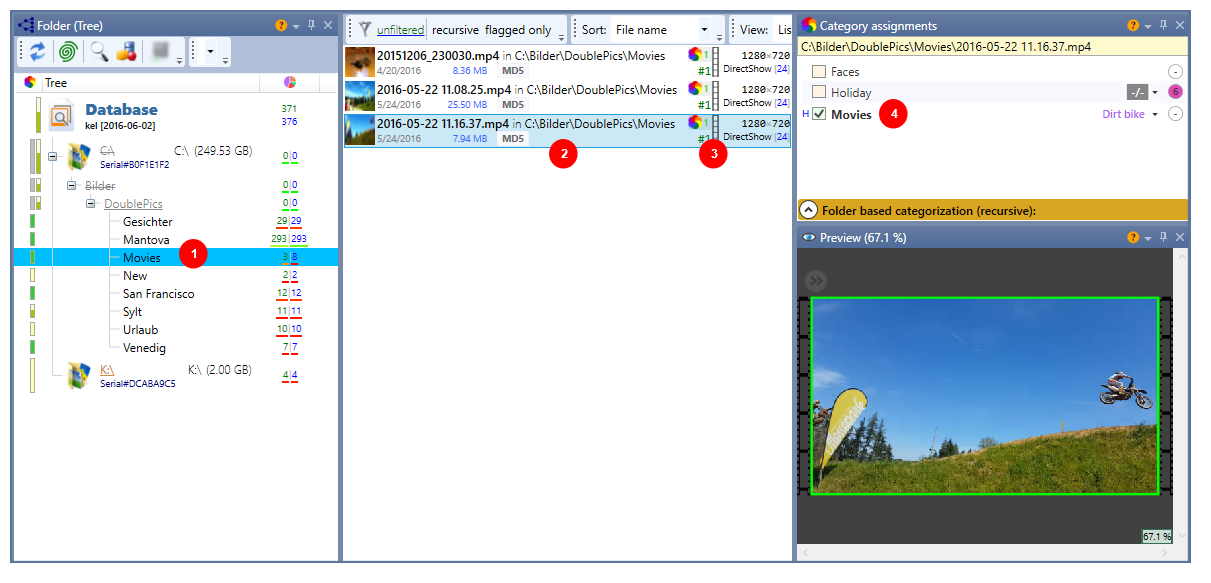Click the blue refresh arrows icon

[37, 52]
